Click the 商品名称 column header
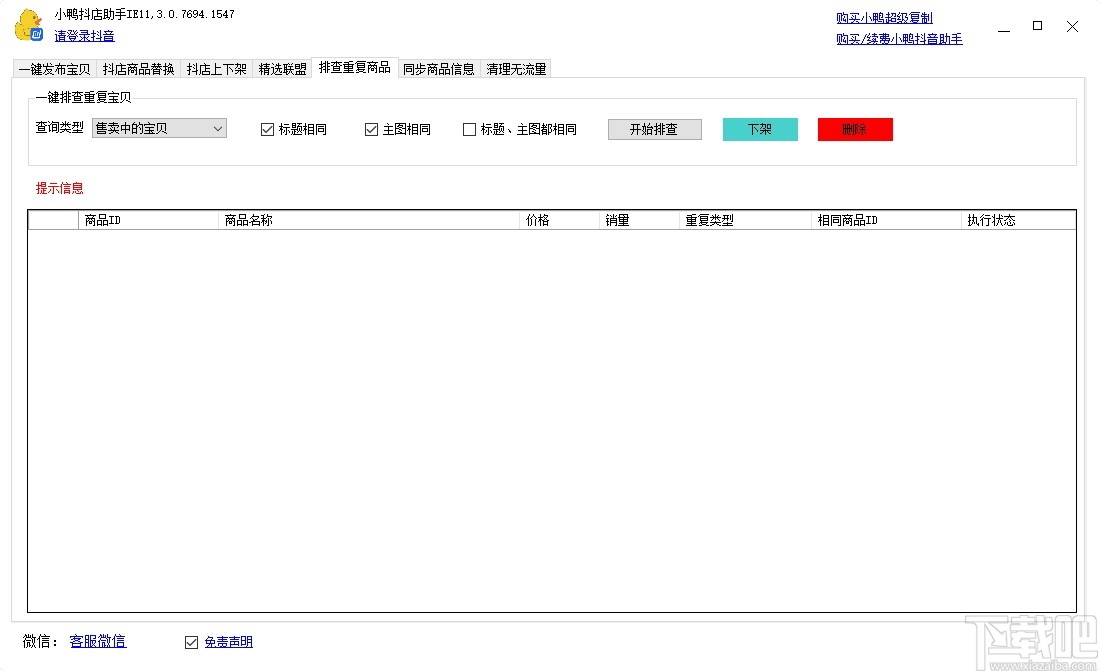The width and height of the screenshot is (1100, 671). [x=369, y=220]
